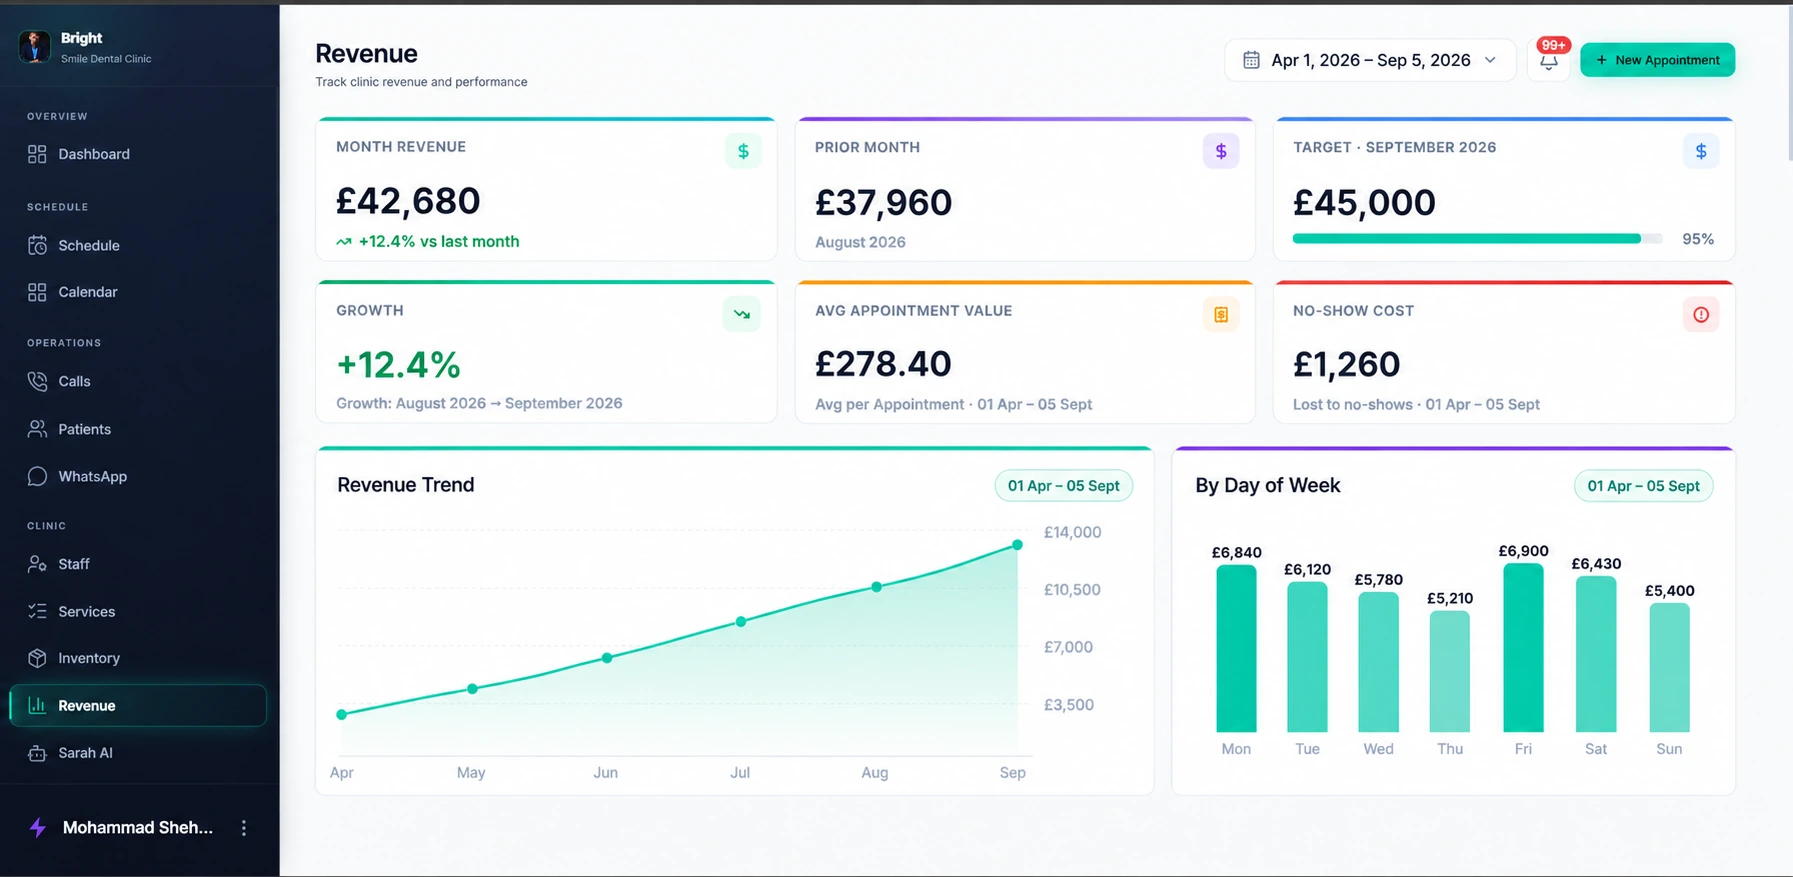Click the target progress bar at 95%

(x=1477, y=239)
